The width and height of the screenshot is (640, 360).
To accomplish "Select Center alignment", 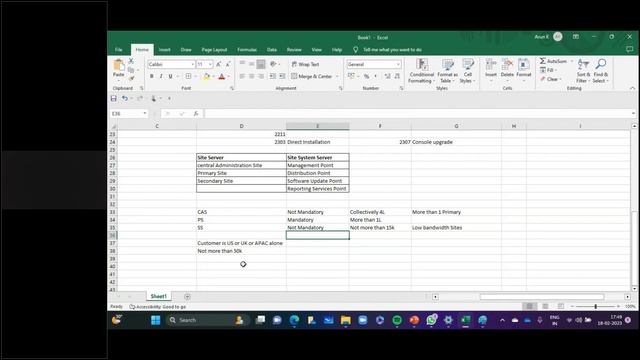I will [251, 76].
